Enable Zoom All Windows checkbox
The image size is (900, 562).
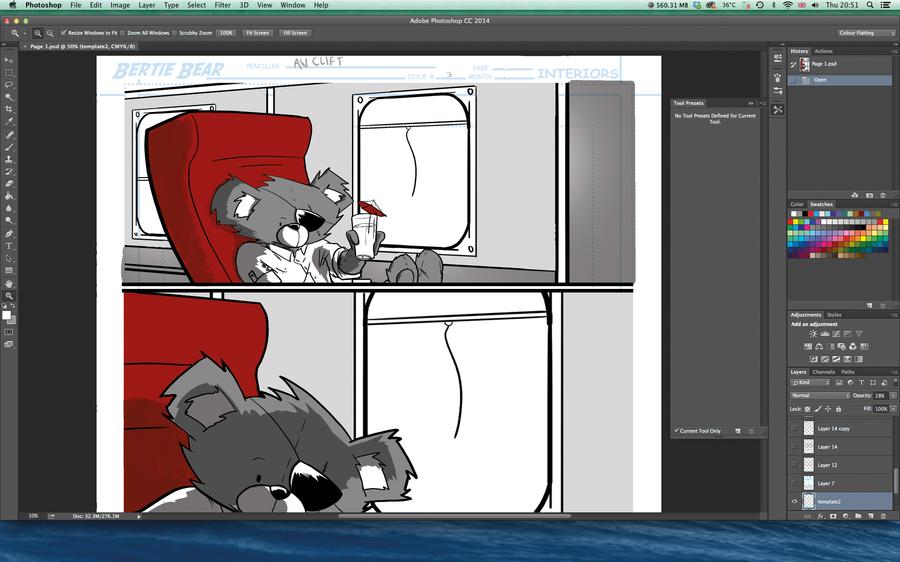pos(123,33)
